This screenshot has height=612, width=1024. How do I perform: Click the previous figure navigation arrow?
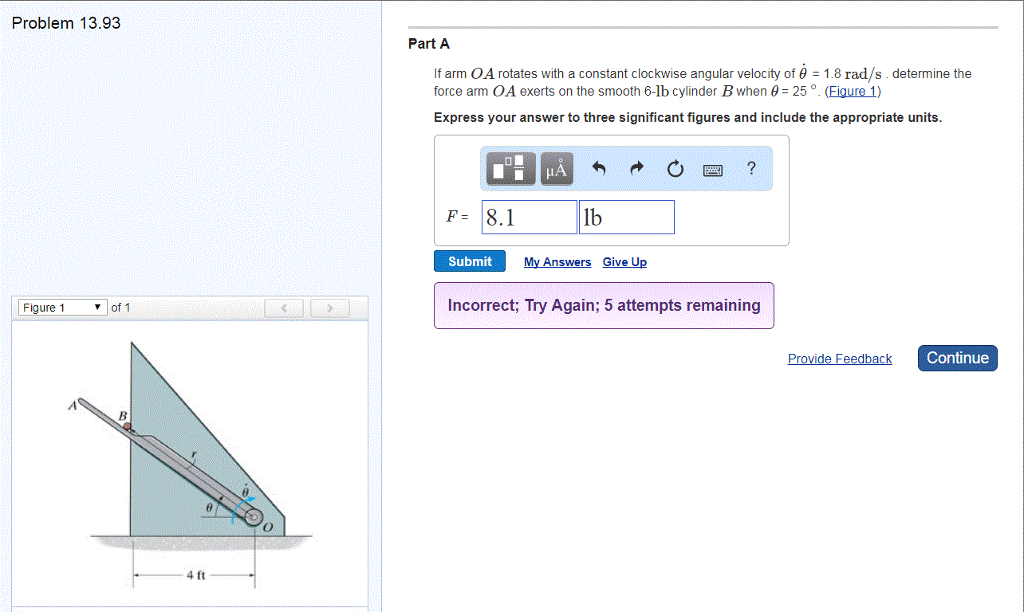(x=283, y=308)
